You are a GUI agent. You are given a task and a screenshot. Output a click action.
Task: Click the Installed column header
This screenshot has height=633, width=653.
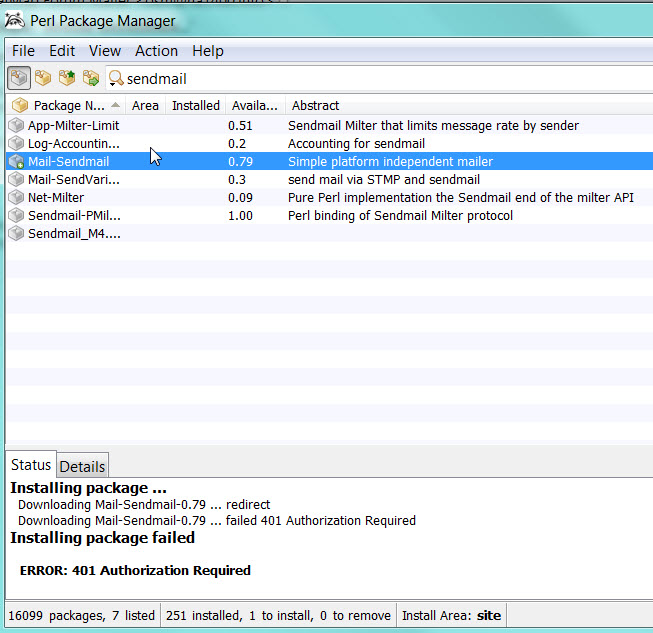click(x=196, y=106)
